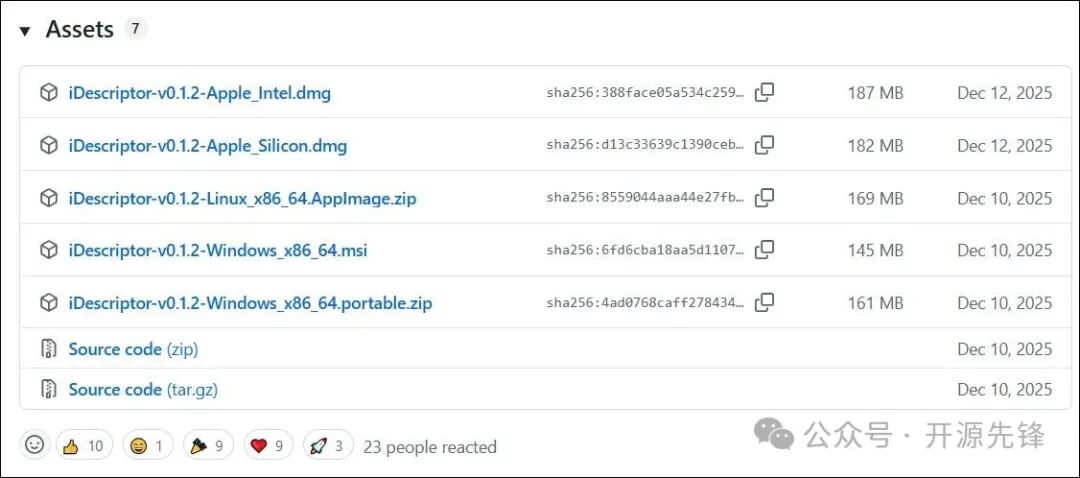This screenshot has height=478, width=1080.
Task: Click the package icon beside Apple_Intel.dmg
Action: click(x=48, y=93)
